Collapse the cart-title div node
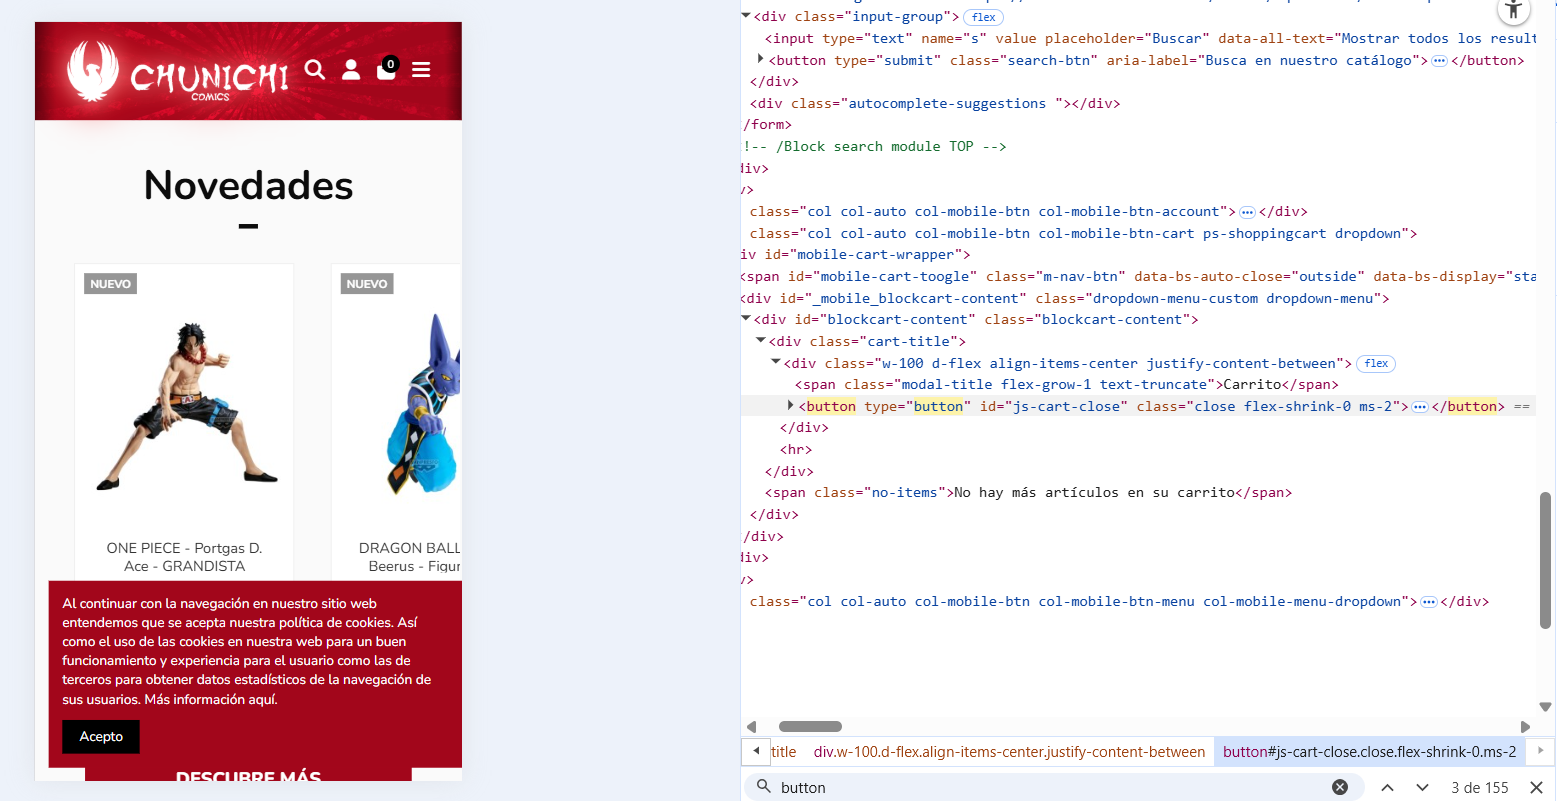This screenshot has height=801, width=1557. [761, 341]
